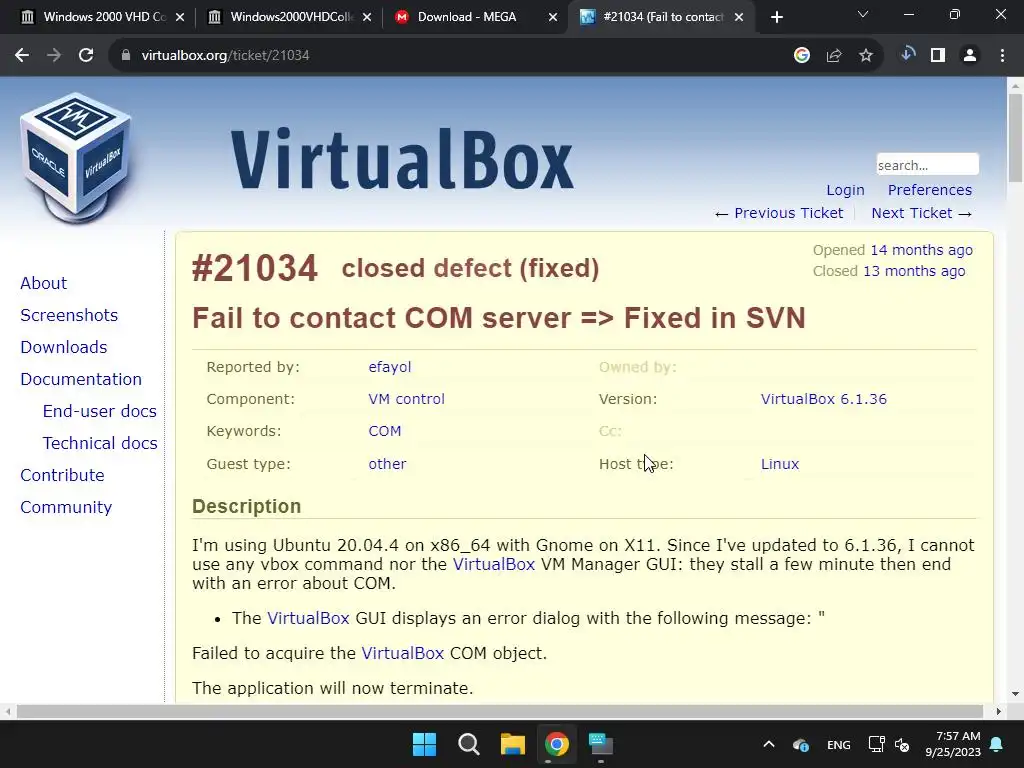Close the #21034 ticket tab
This screenshot has height=768, width=1024.
coord(739,18)
